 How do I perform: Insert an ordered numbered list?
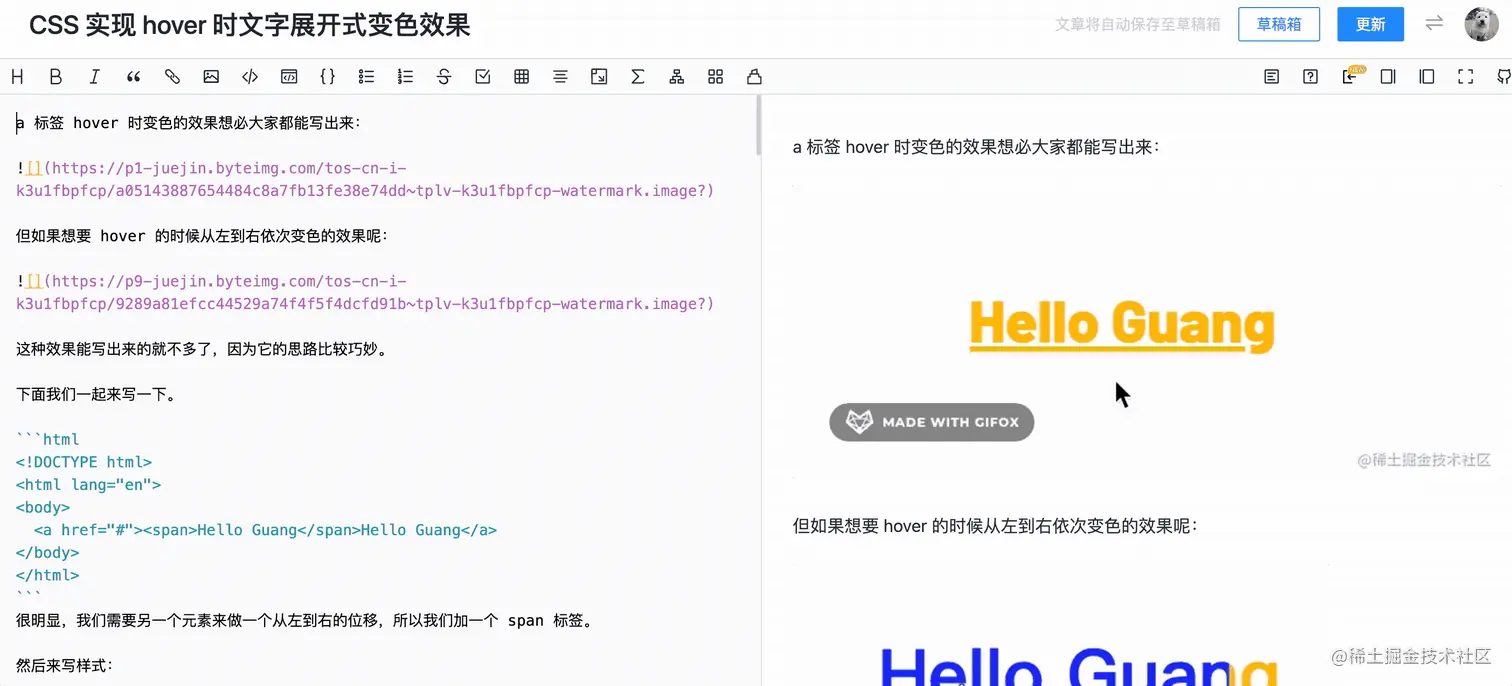tap(405, 77)
